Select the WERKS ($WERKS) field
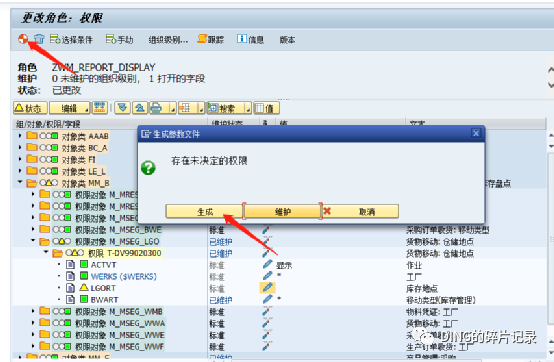Image resolution: width=554 pixels, height=362 pixels. (124, 276)
